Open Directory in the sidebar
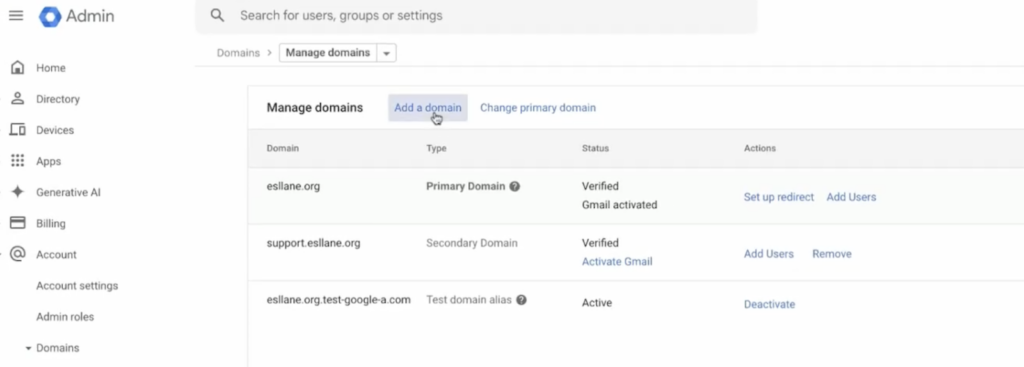1024x367 pixels. 57,99
